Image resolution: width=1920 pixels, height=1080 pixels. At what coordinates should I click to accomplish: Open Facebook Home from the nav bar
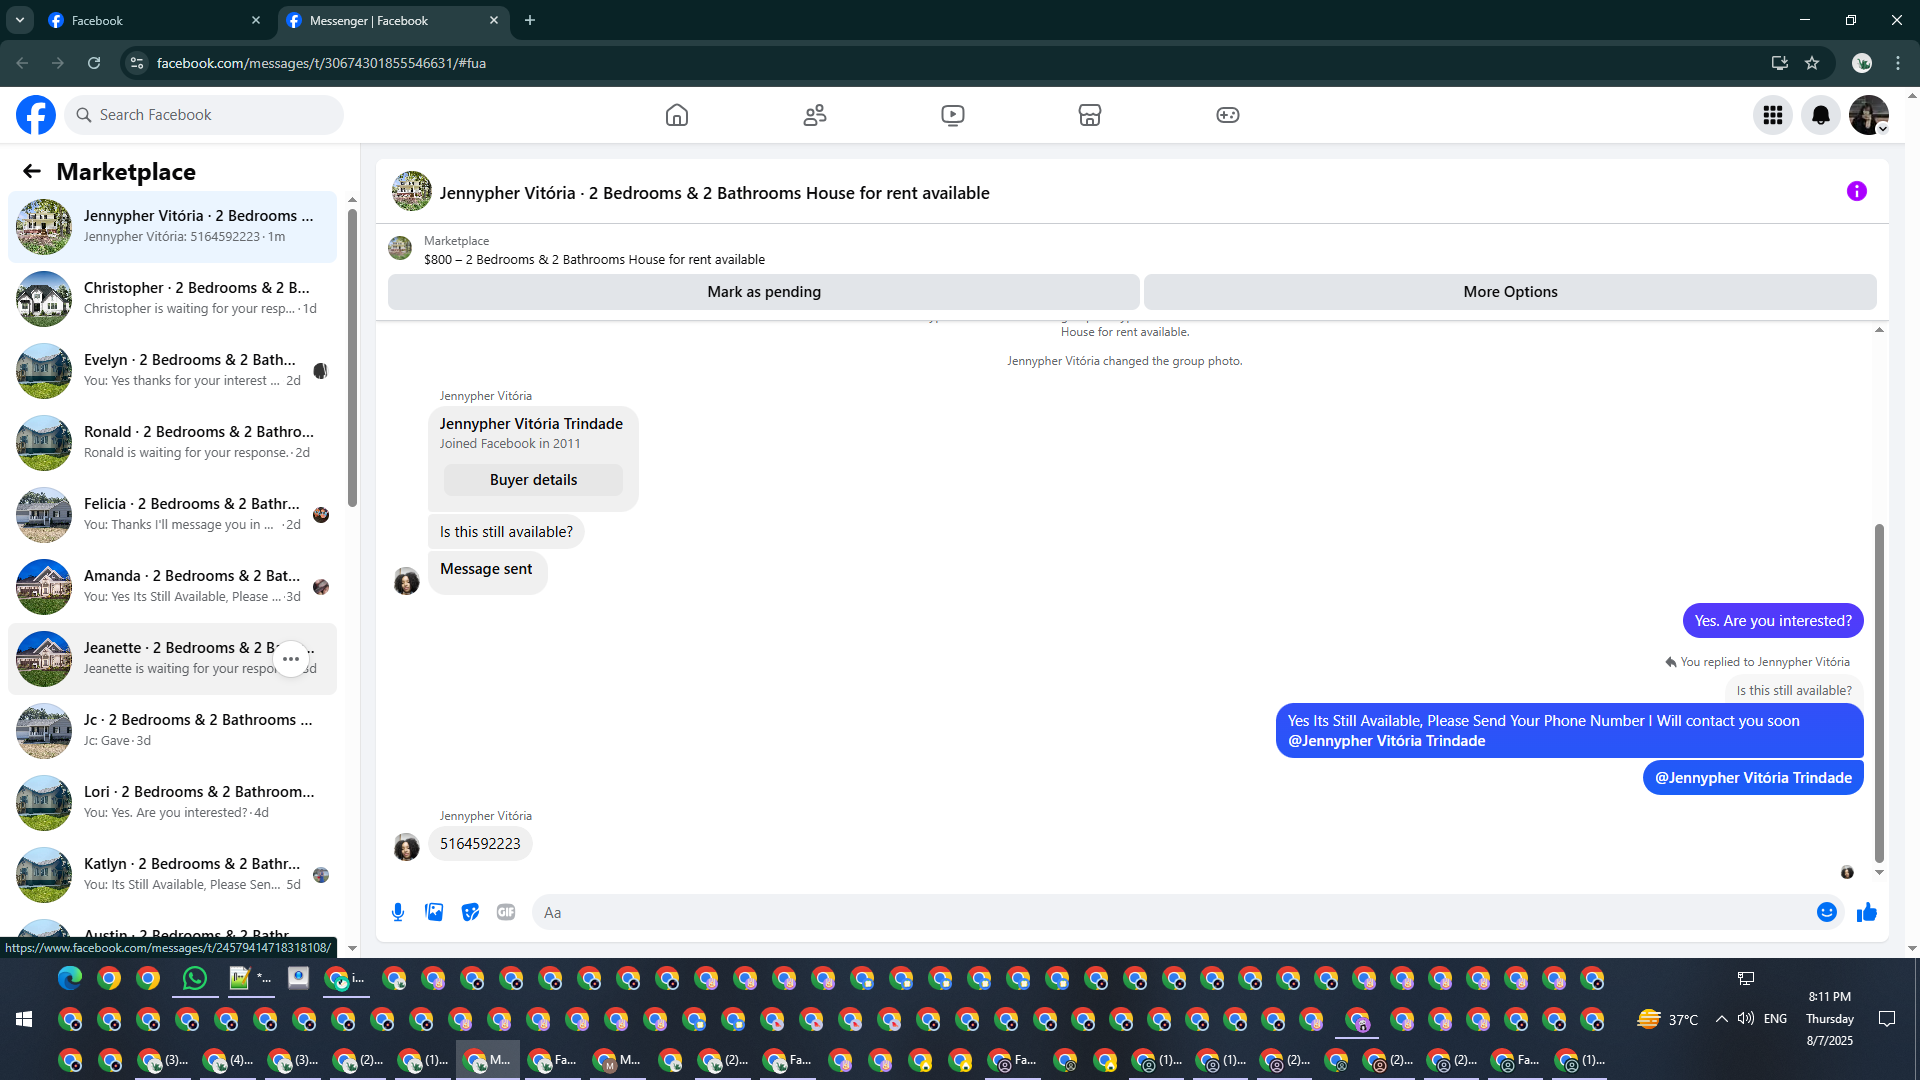tap(677, 115)
